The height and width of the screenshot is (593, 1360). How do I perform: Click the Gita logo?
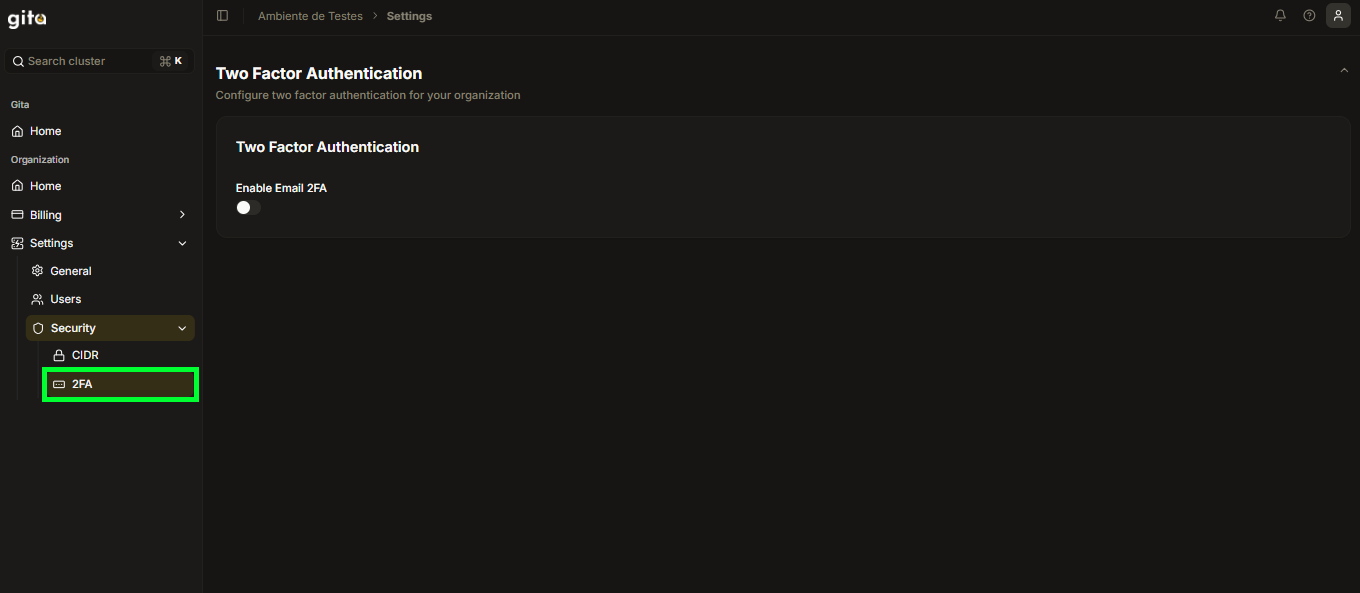point(27,18)
